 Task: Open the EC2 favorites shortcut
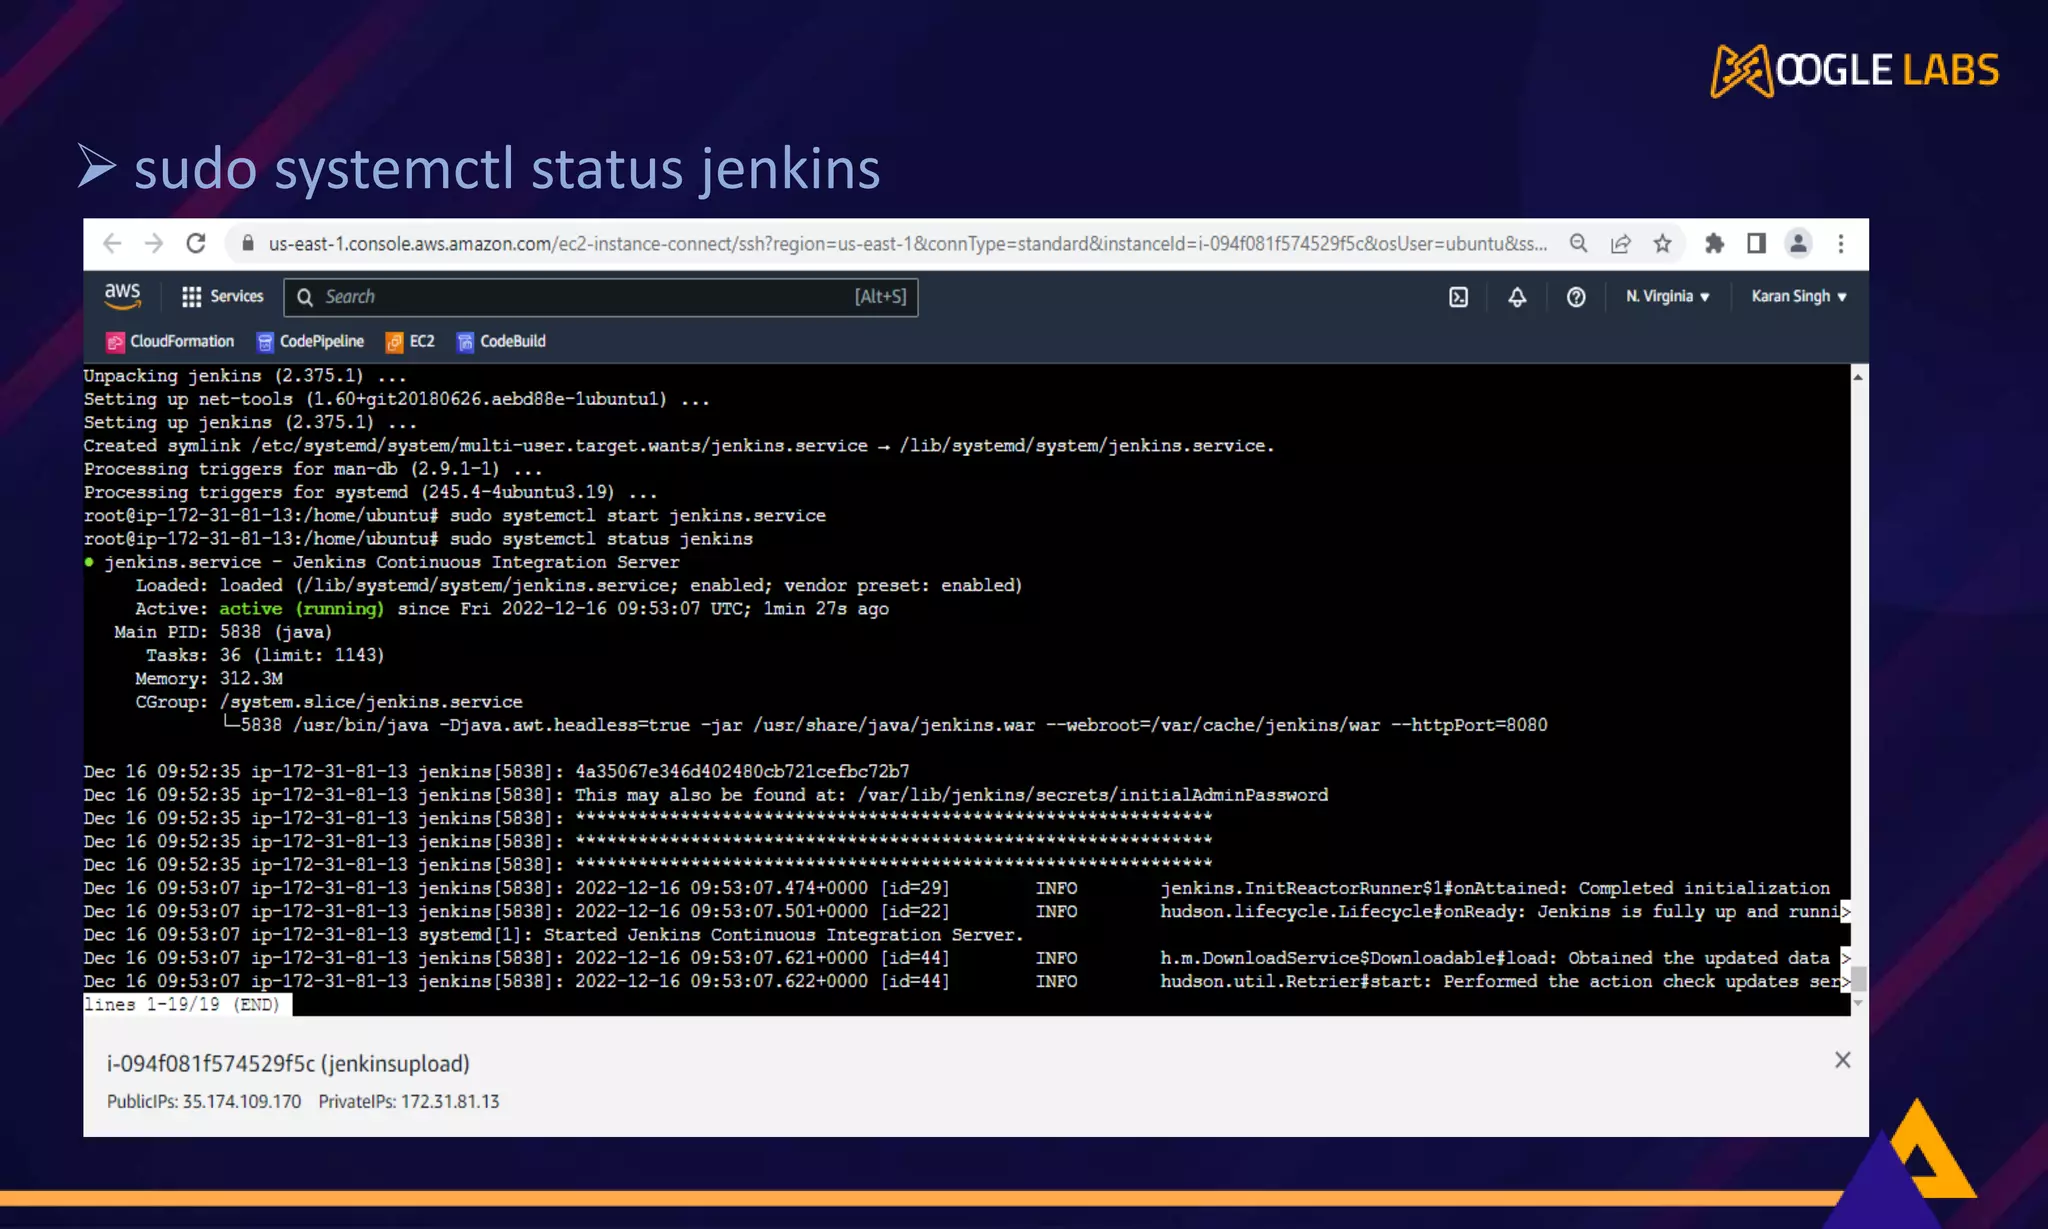(x=411, y=342)
